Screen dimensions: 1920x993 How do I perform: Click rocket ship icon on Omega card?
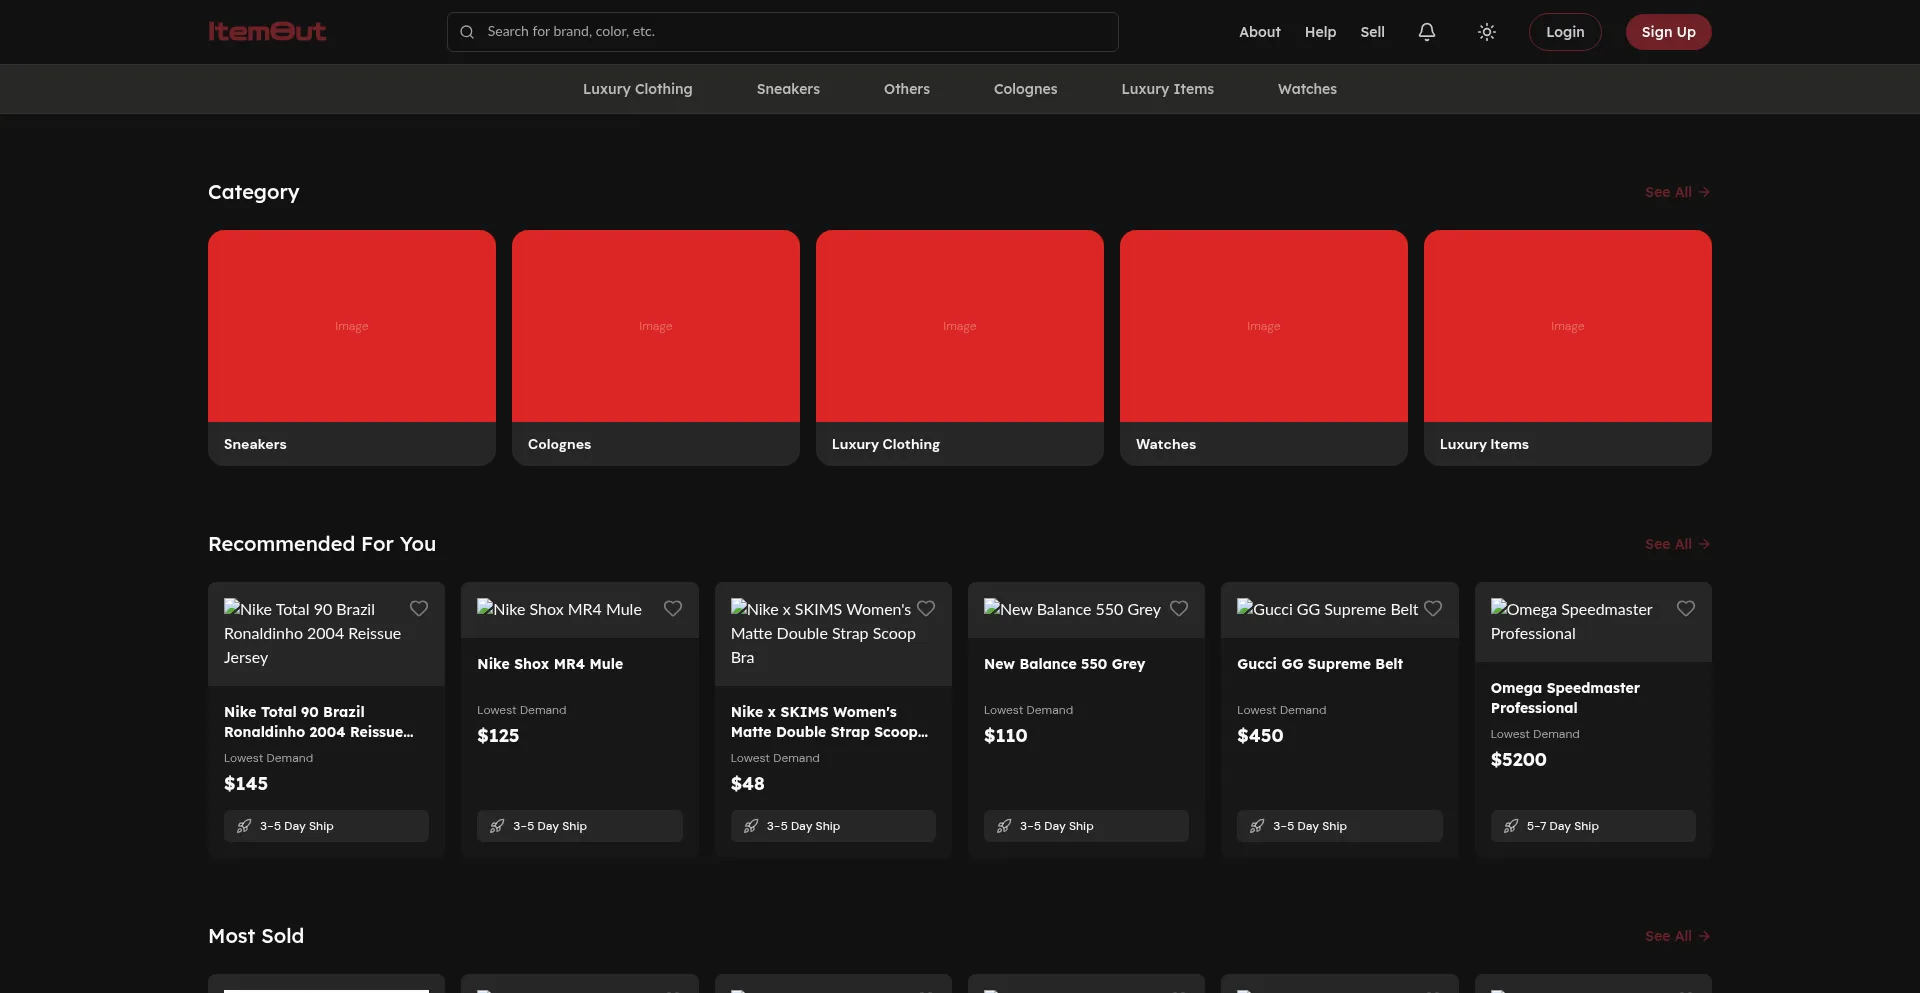point(1511,826)
